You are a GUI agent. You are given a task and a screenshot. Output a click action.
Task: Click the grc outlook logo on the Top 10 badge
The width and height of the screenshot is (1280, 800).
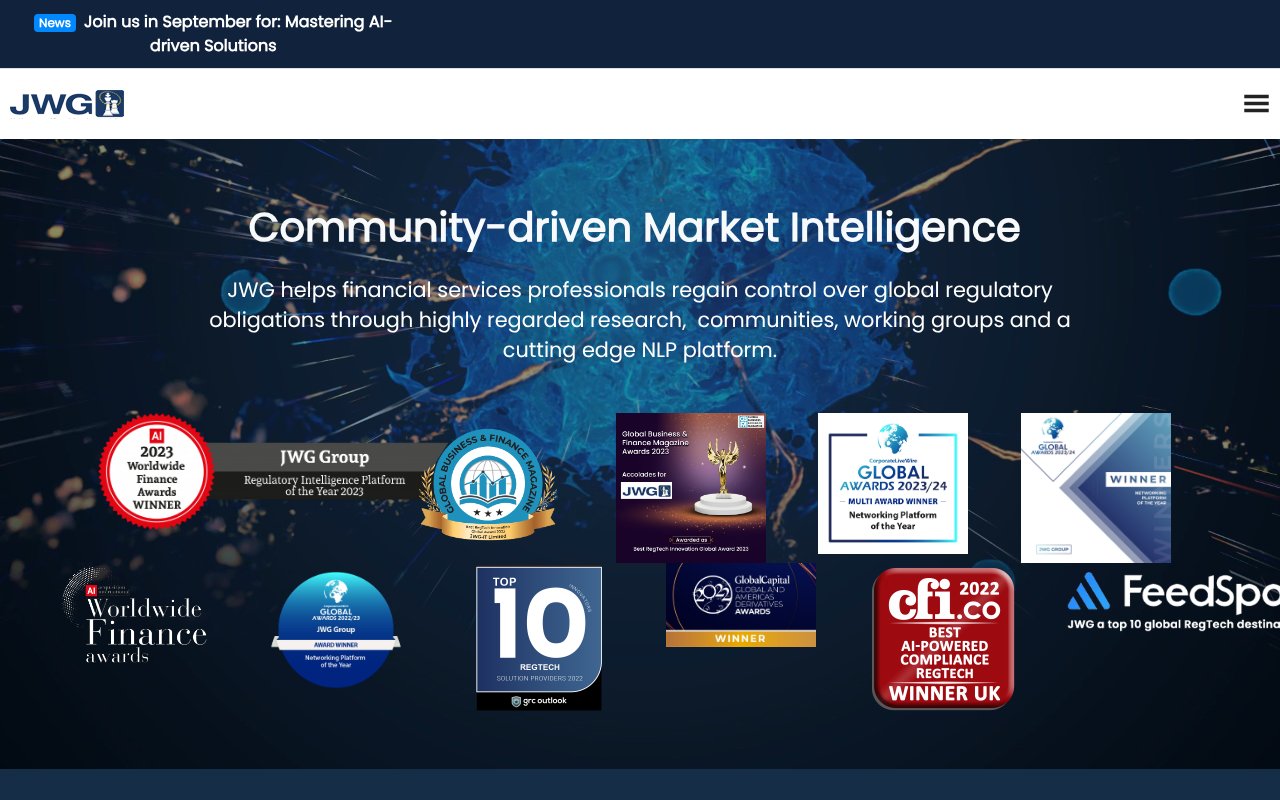click(538, 700)
